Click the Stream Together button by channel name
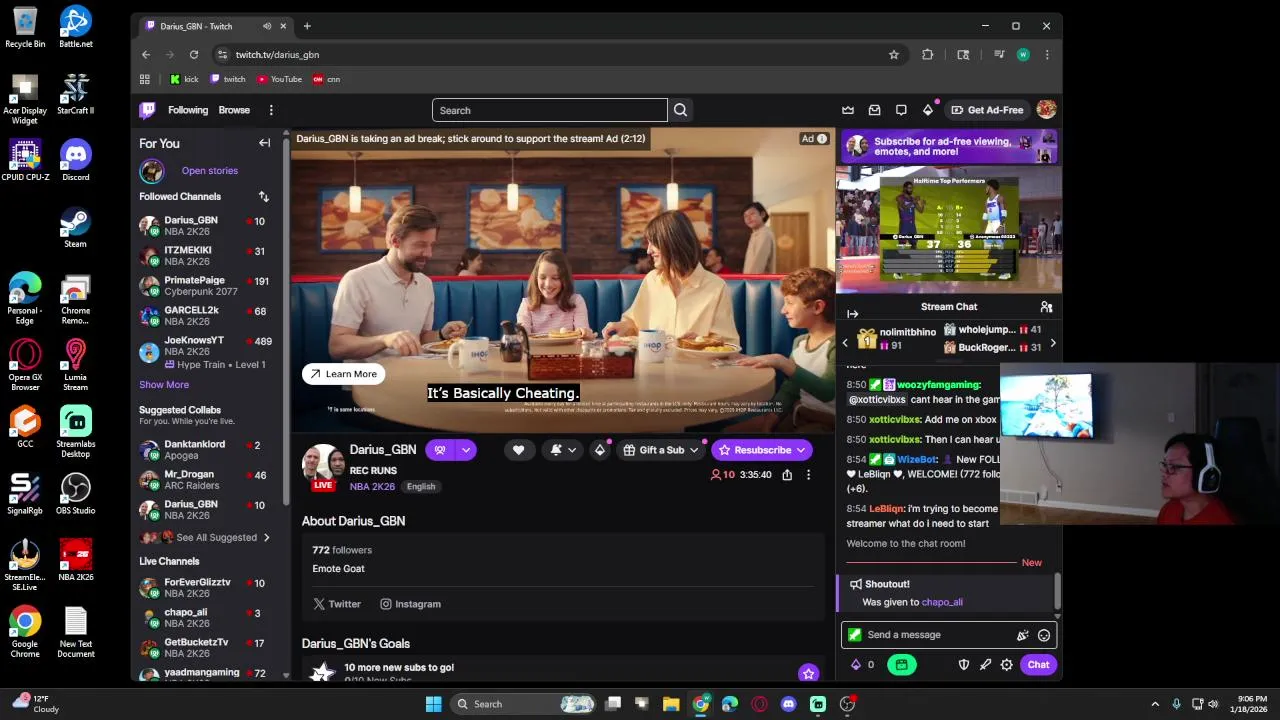 pos(440,450)
